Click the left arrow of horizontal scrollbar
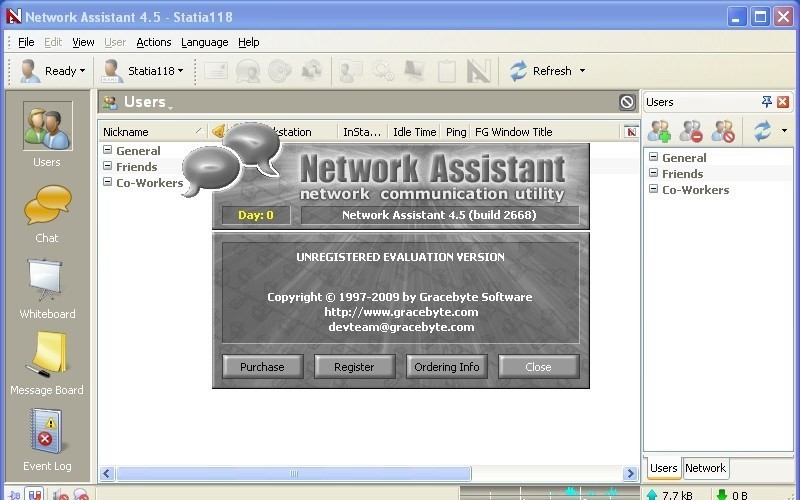Screen dimensions: 800x500 click(107, 473)
